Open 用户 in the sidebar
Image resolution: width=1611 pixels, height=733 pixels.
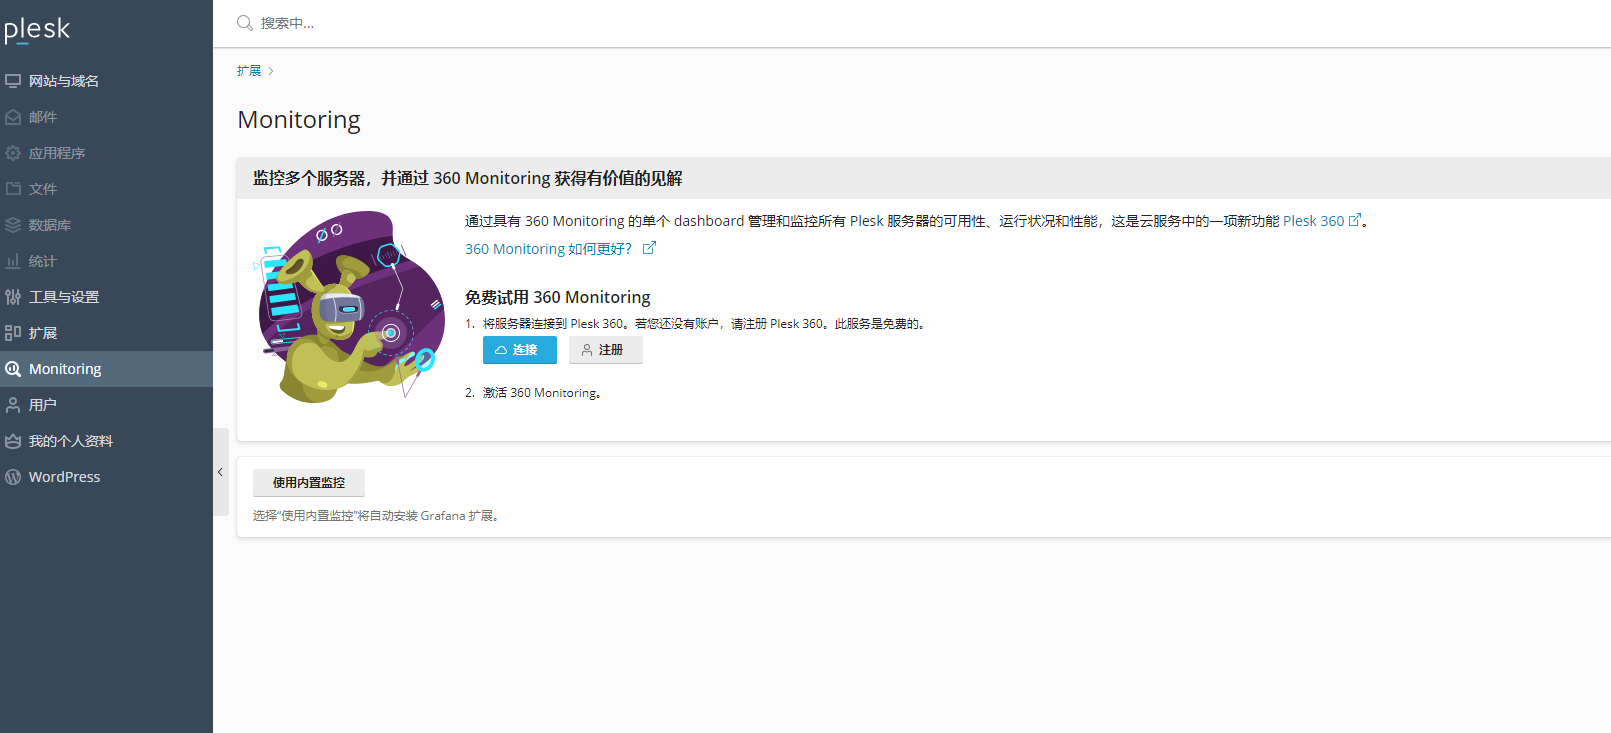106,405
